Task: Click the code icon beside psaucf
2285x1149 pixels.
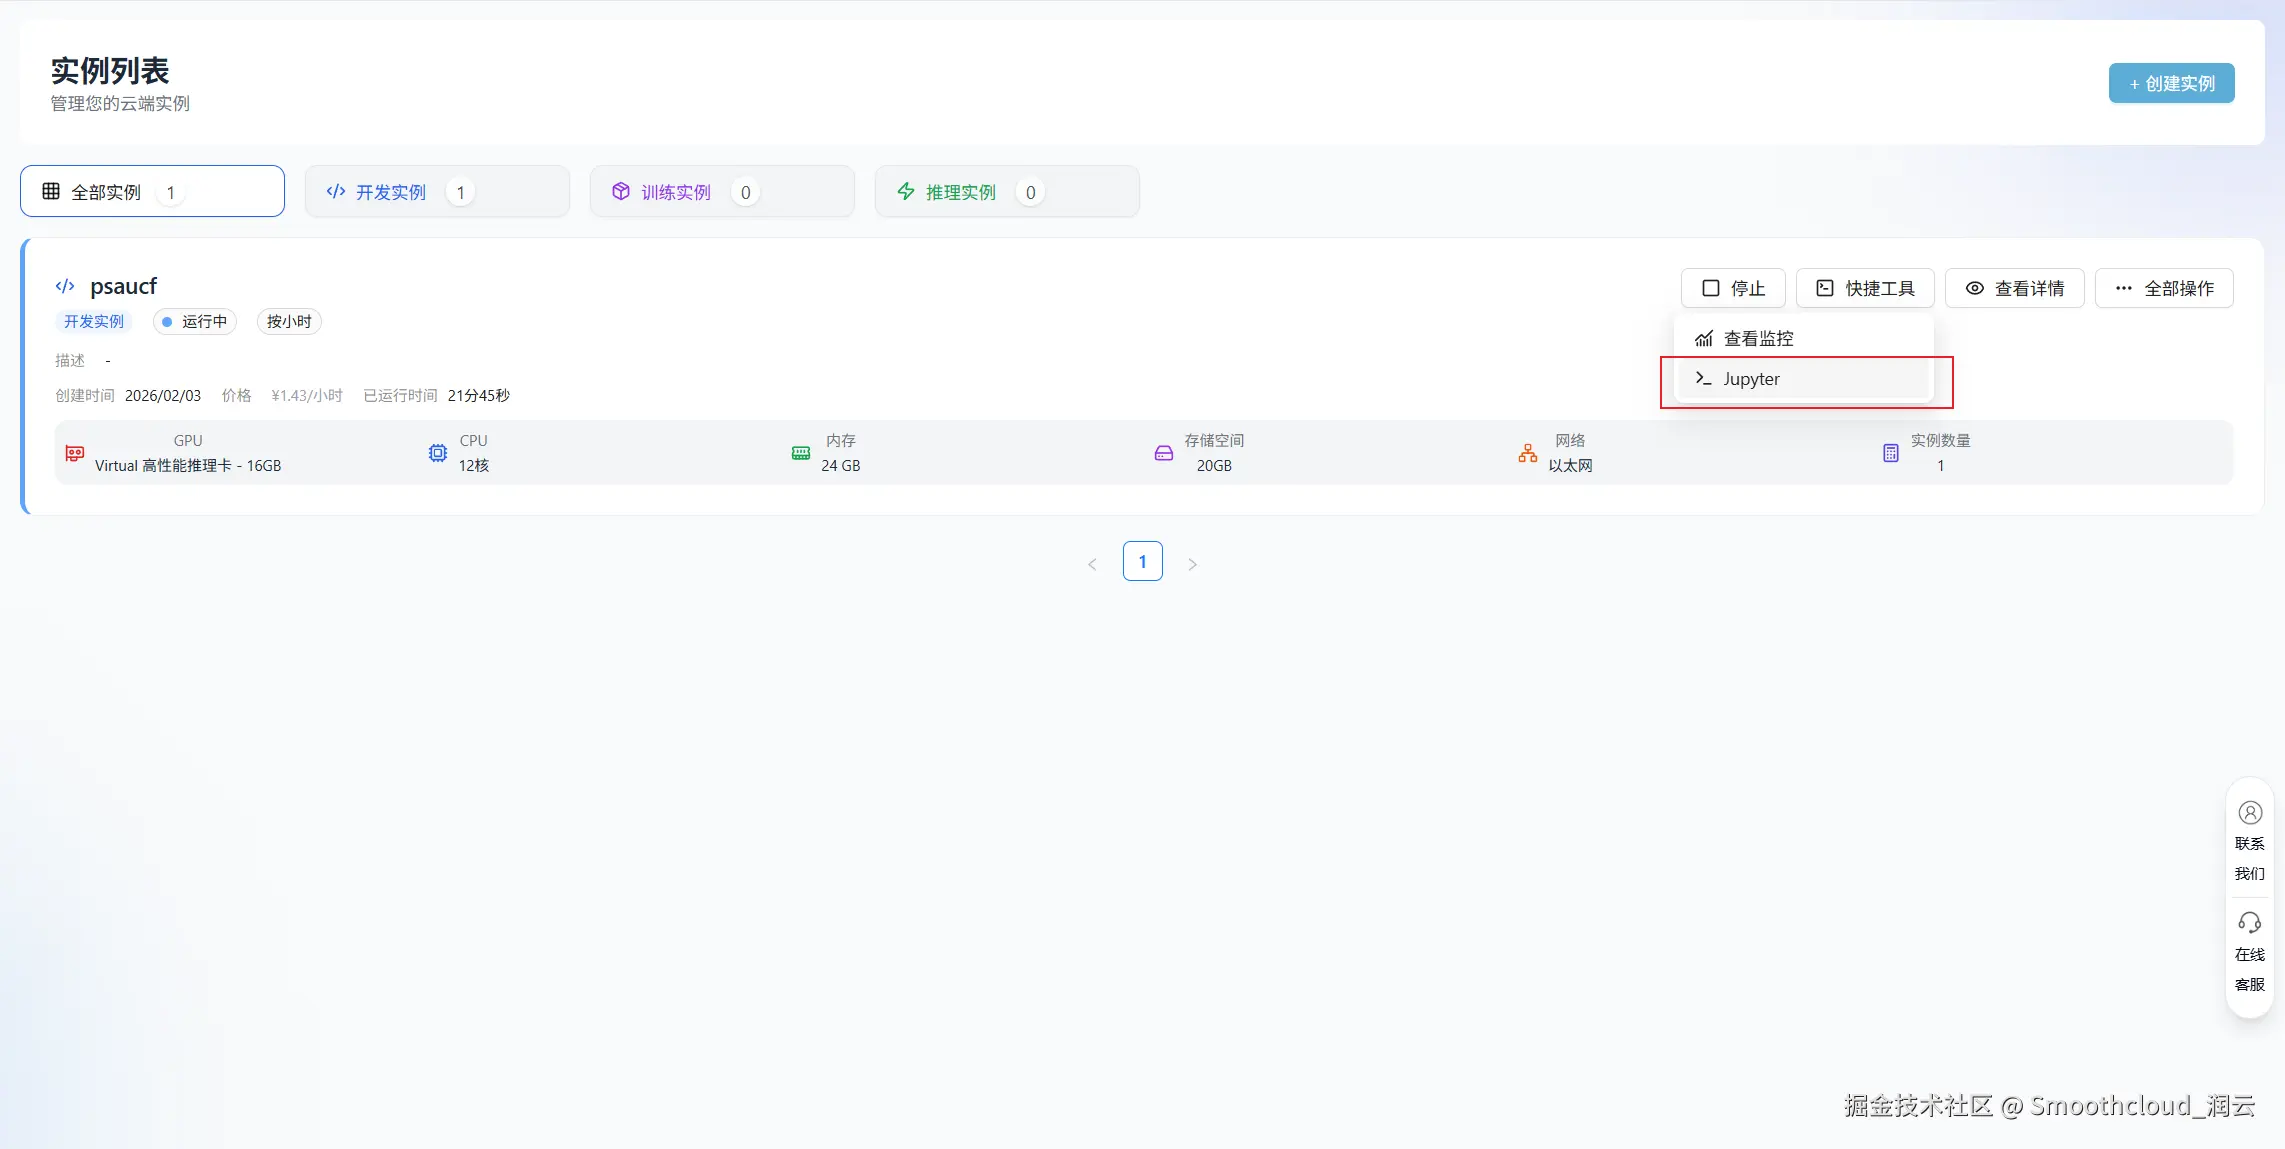Action: point(65,286)
